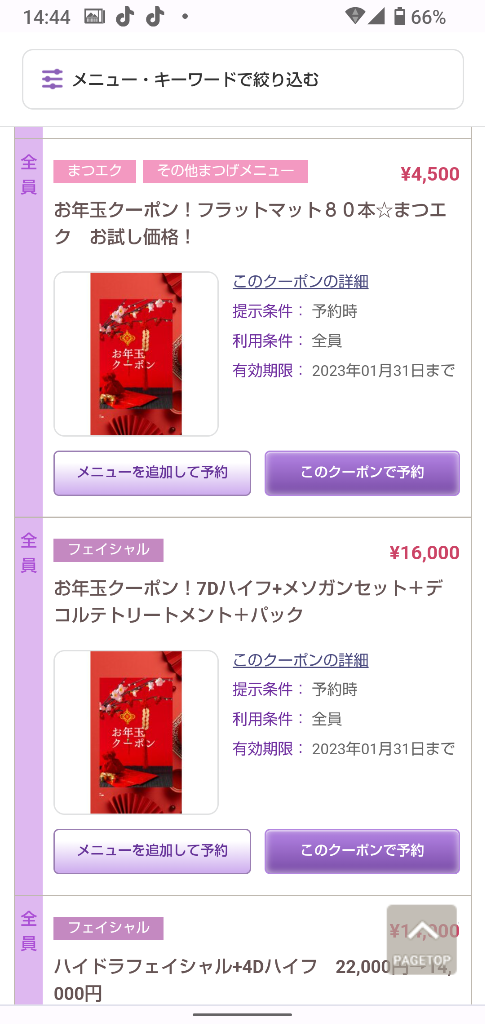Select フェイシャル tag on ¥16,000 coupon
Image resolution: width=485 pixels, height=1024 pixels.
pyautogui.click(x=108, y=550)
